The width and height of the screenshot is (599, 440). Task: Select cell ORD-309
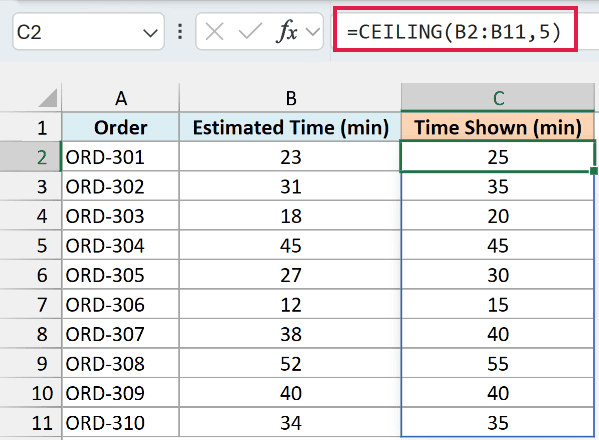tap(120, 393)
